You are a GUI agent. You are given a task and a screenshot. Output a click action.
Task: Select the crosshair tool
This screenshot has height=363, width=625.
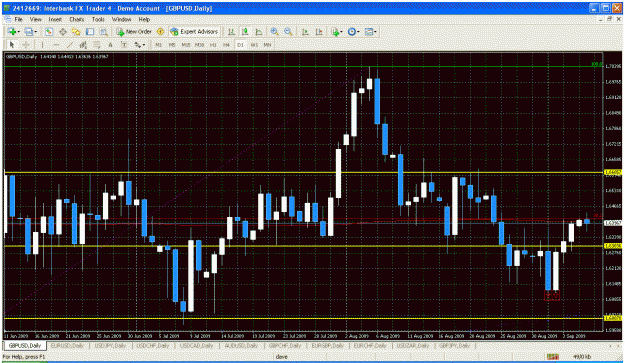point(26,45)
